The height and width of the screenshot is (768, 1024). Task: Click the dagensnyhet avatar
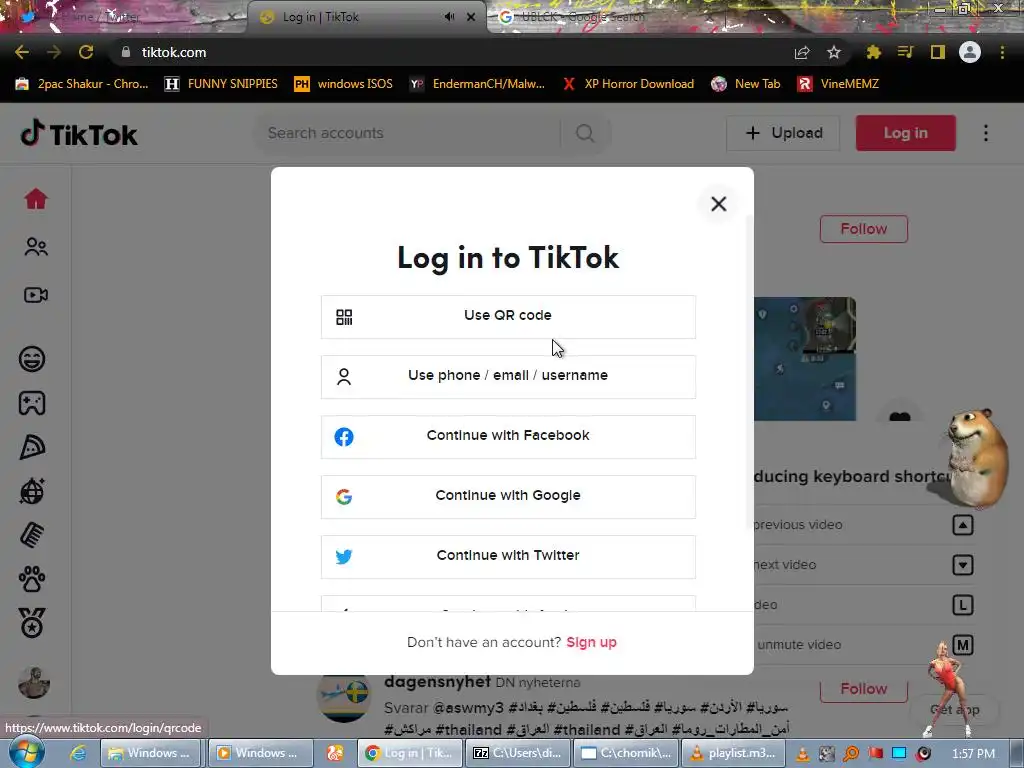click(x=344, y=697)
